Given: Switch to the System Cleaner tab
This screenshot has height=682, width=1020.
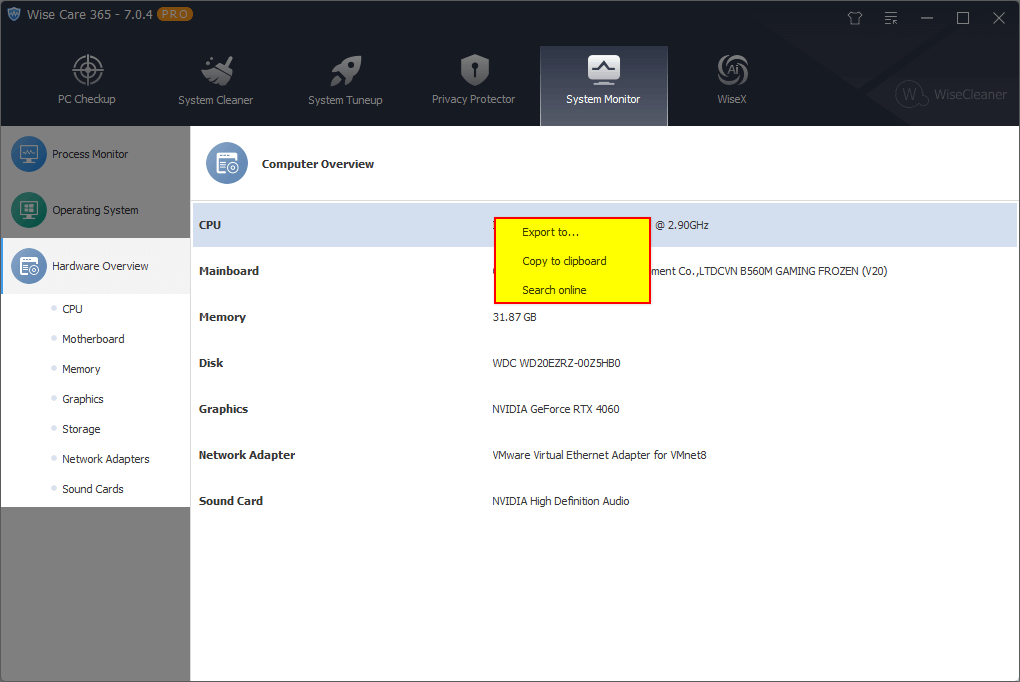Looking at the screenshot, I should pos(216,85).
